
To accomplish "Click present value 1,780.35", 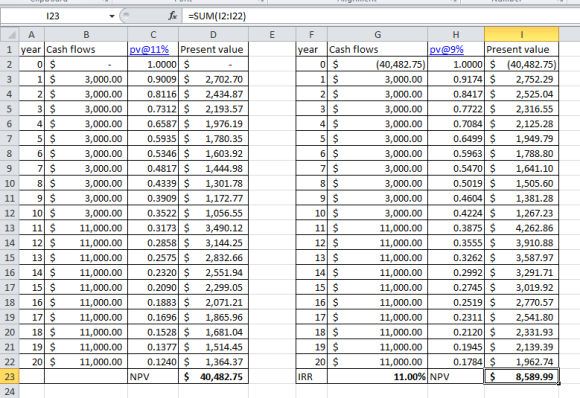I will [x=213, y=139].
